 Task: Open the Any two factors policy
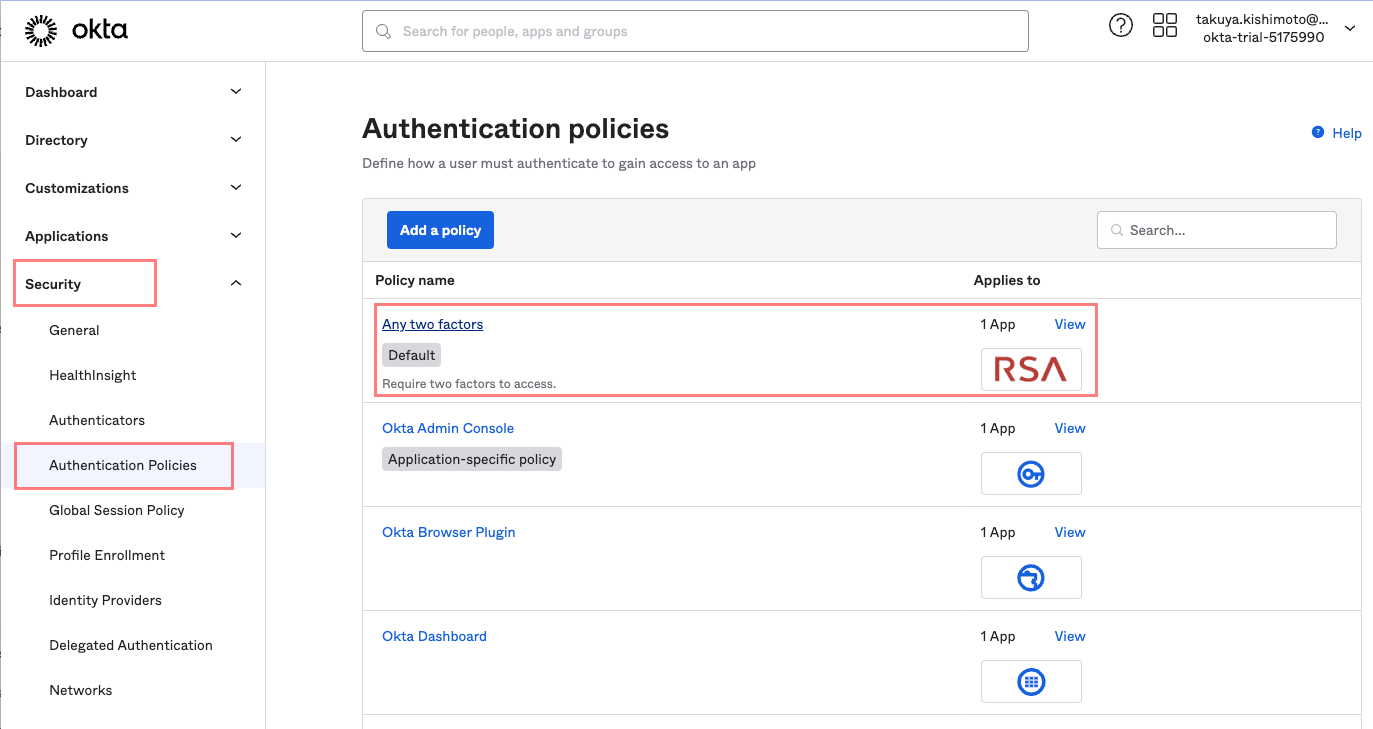click(432, 324)
